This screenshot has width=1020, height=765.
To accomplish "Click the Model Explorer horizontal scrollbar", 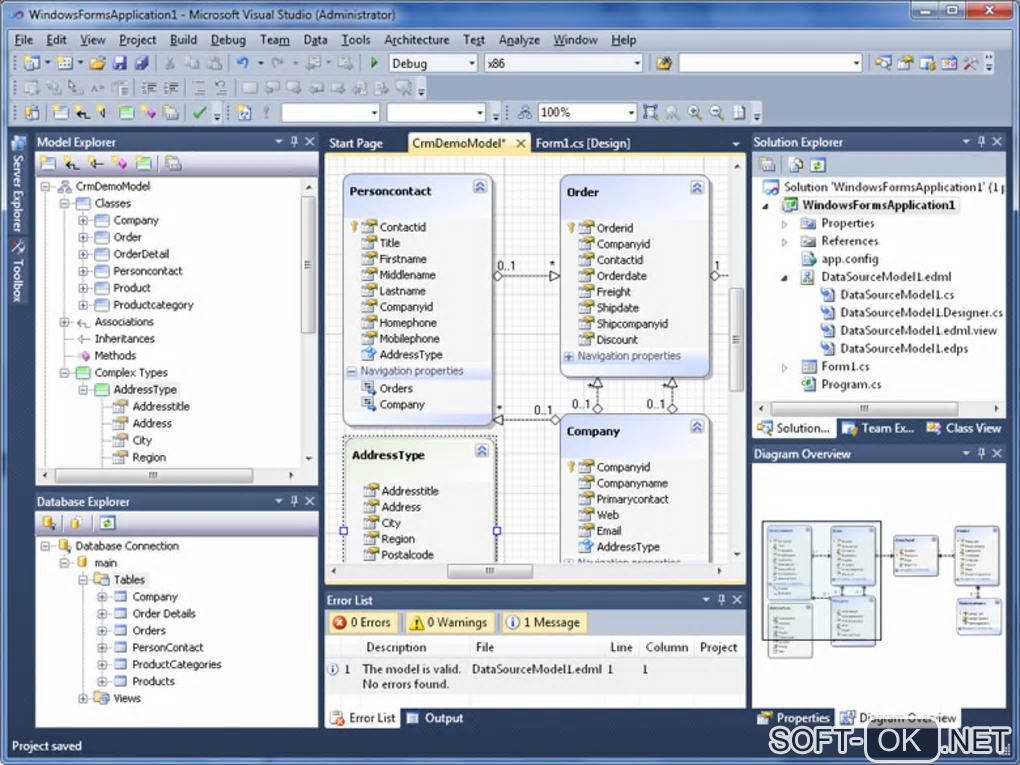I will click(154, 476).
